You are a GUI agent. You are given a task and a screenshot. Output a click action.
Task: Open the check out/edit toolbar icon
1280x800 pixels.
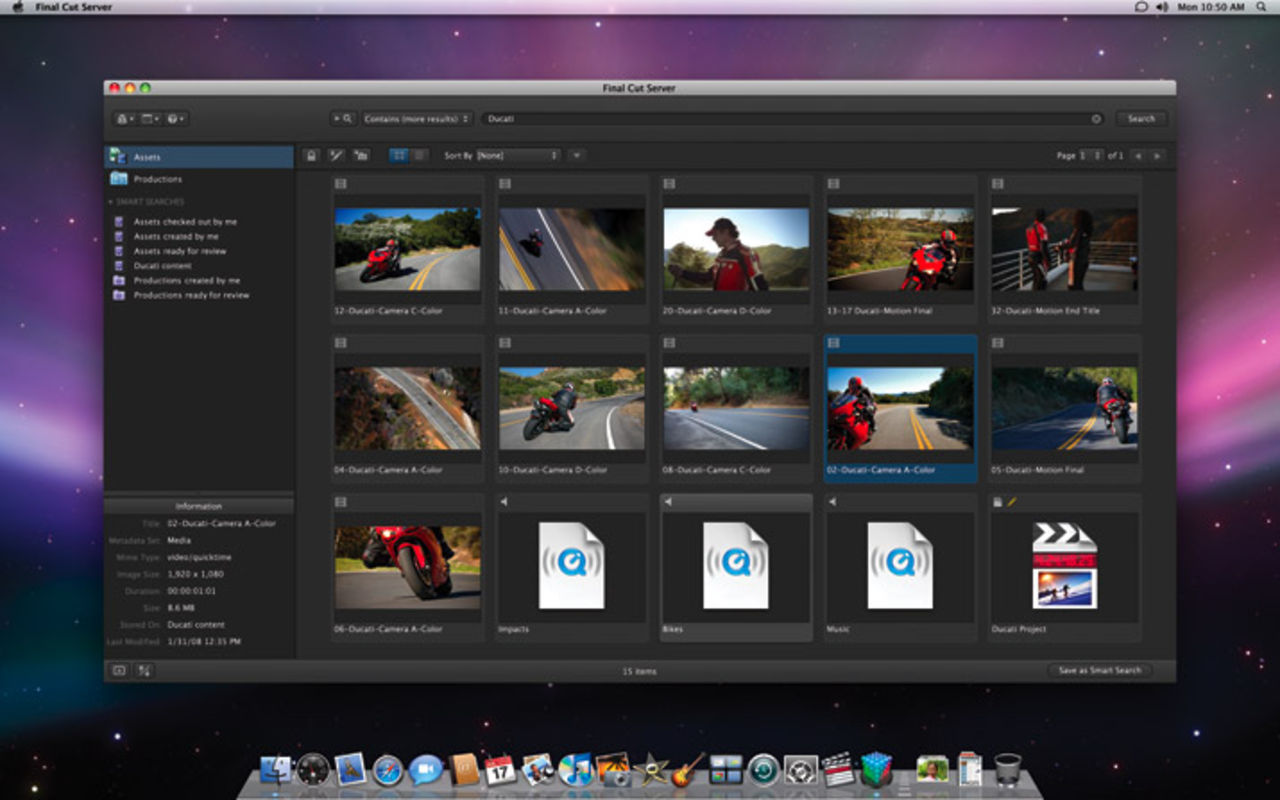point(337,156)
